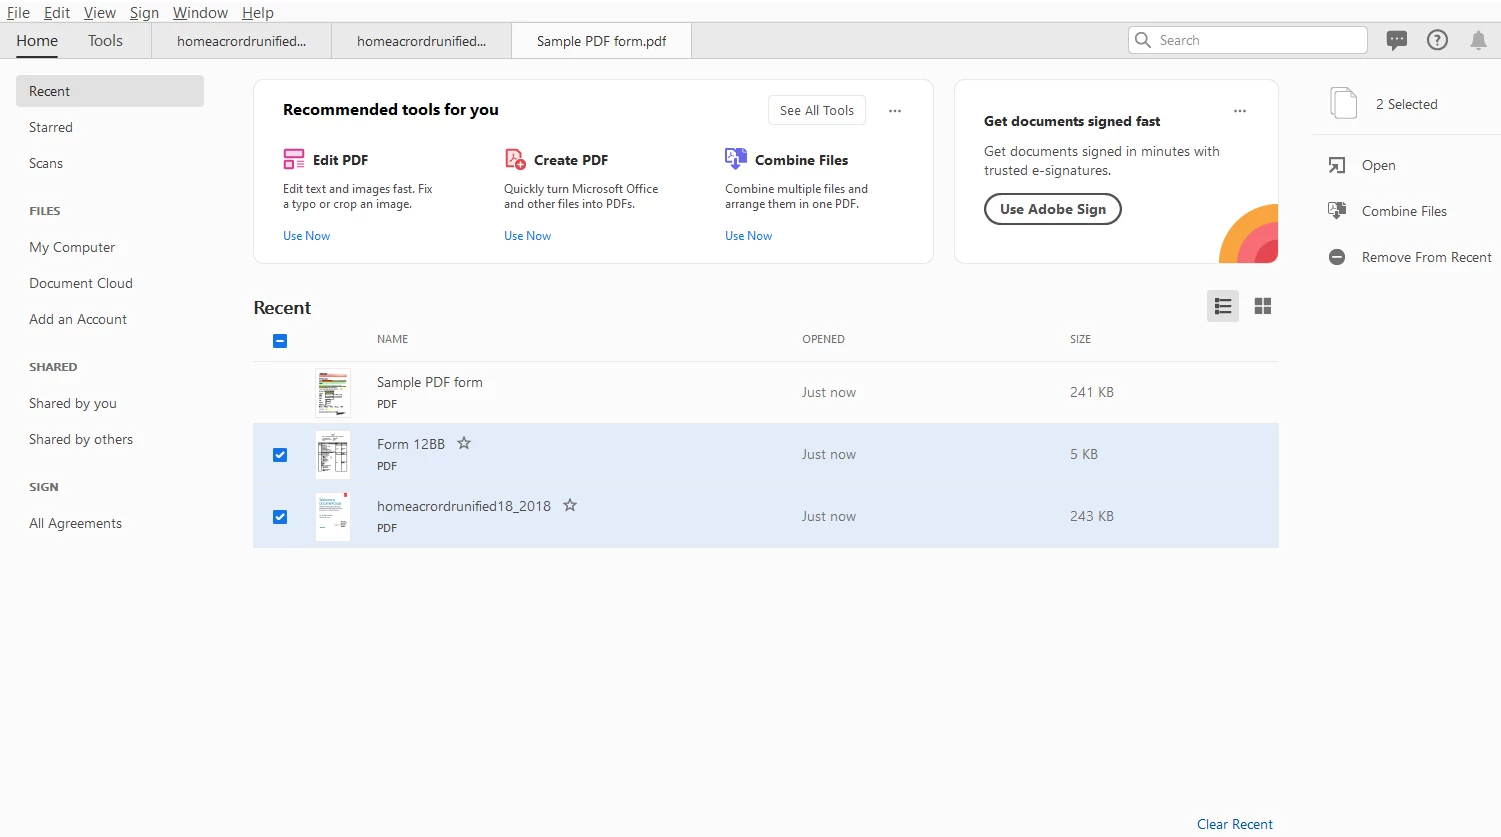Viewport: 1501px width, 837px height.
Task: Open the Window menu
Action: click(x=200, y=12)
